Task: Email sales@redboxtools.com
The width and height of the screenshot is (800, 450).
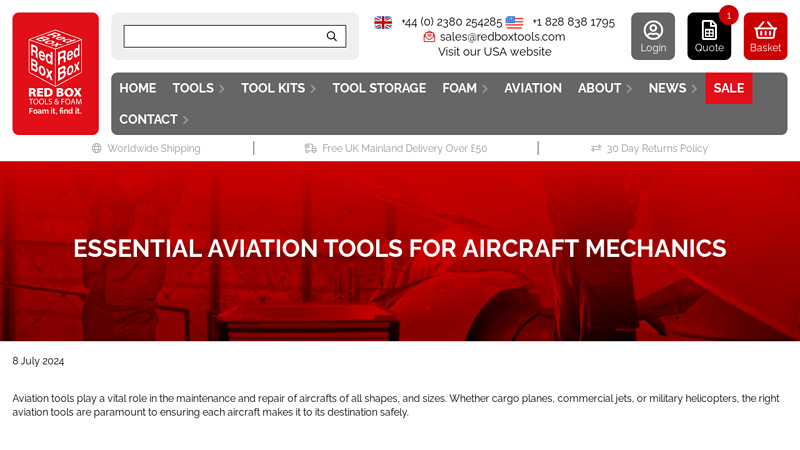Action: (x=502, y=37)
